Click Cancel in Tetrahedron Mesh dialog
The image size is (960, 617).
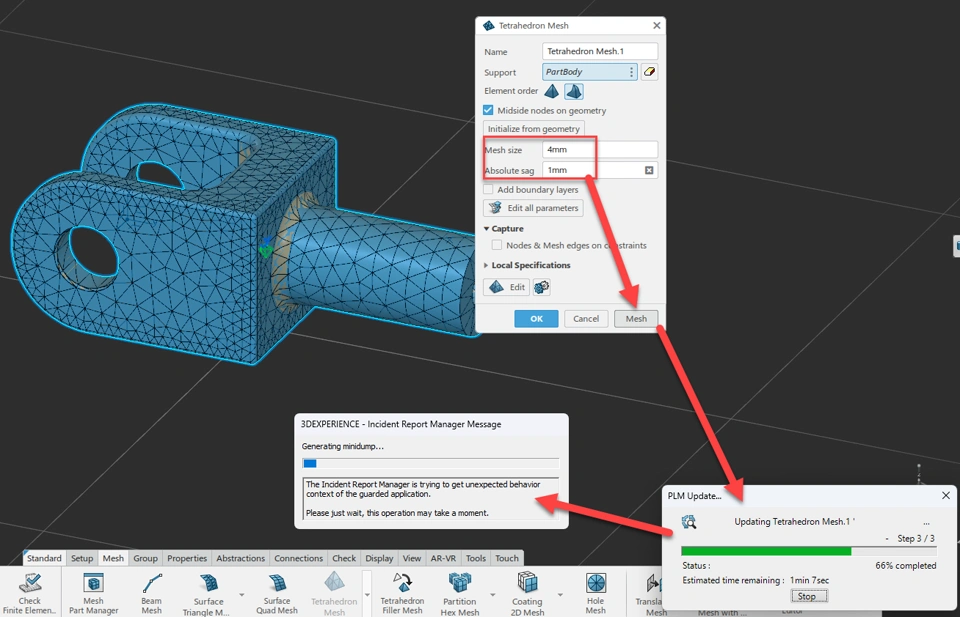586,319
